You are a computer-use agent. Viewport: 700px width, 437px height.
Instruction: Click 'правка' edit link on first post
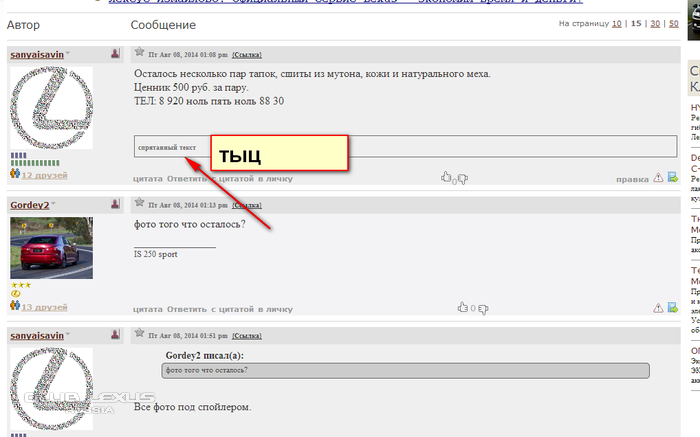tap(630, 180)
